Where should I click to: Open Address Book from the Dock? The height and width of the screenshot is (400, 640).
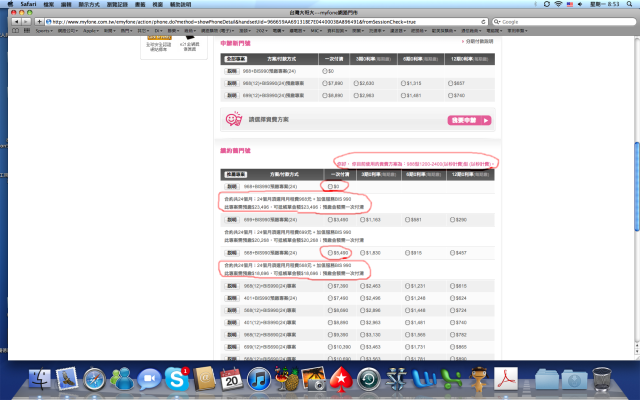[204, 378]
